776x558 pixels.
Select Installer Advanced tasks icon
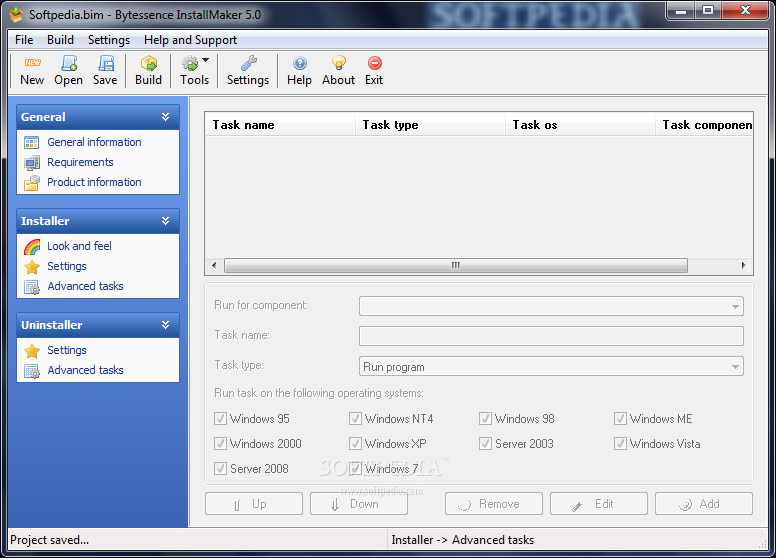pos(32,287)
